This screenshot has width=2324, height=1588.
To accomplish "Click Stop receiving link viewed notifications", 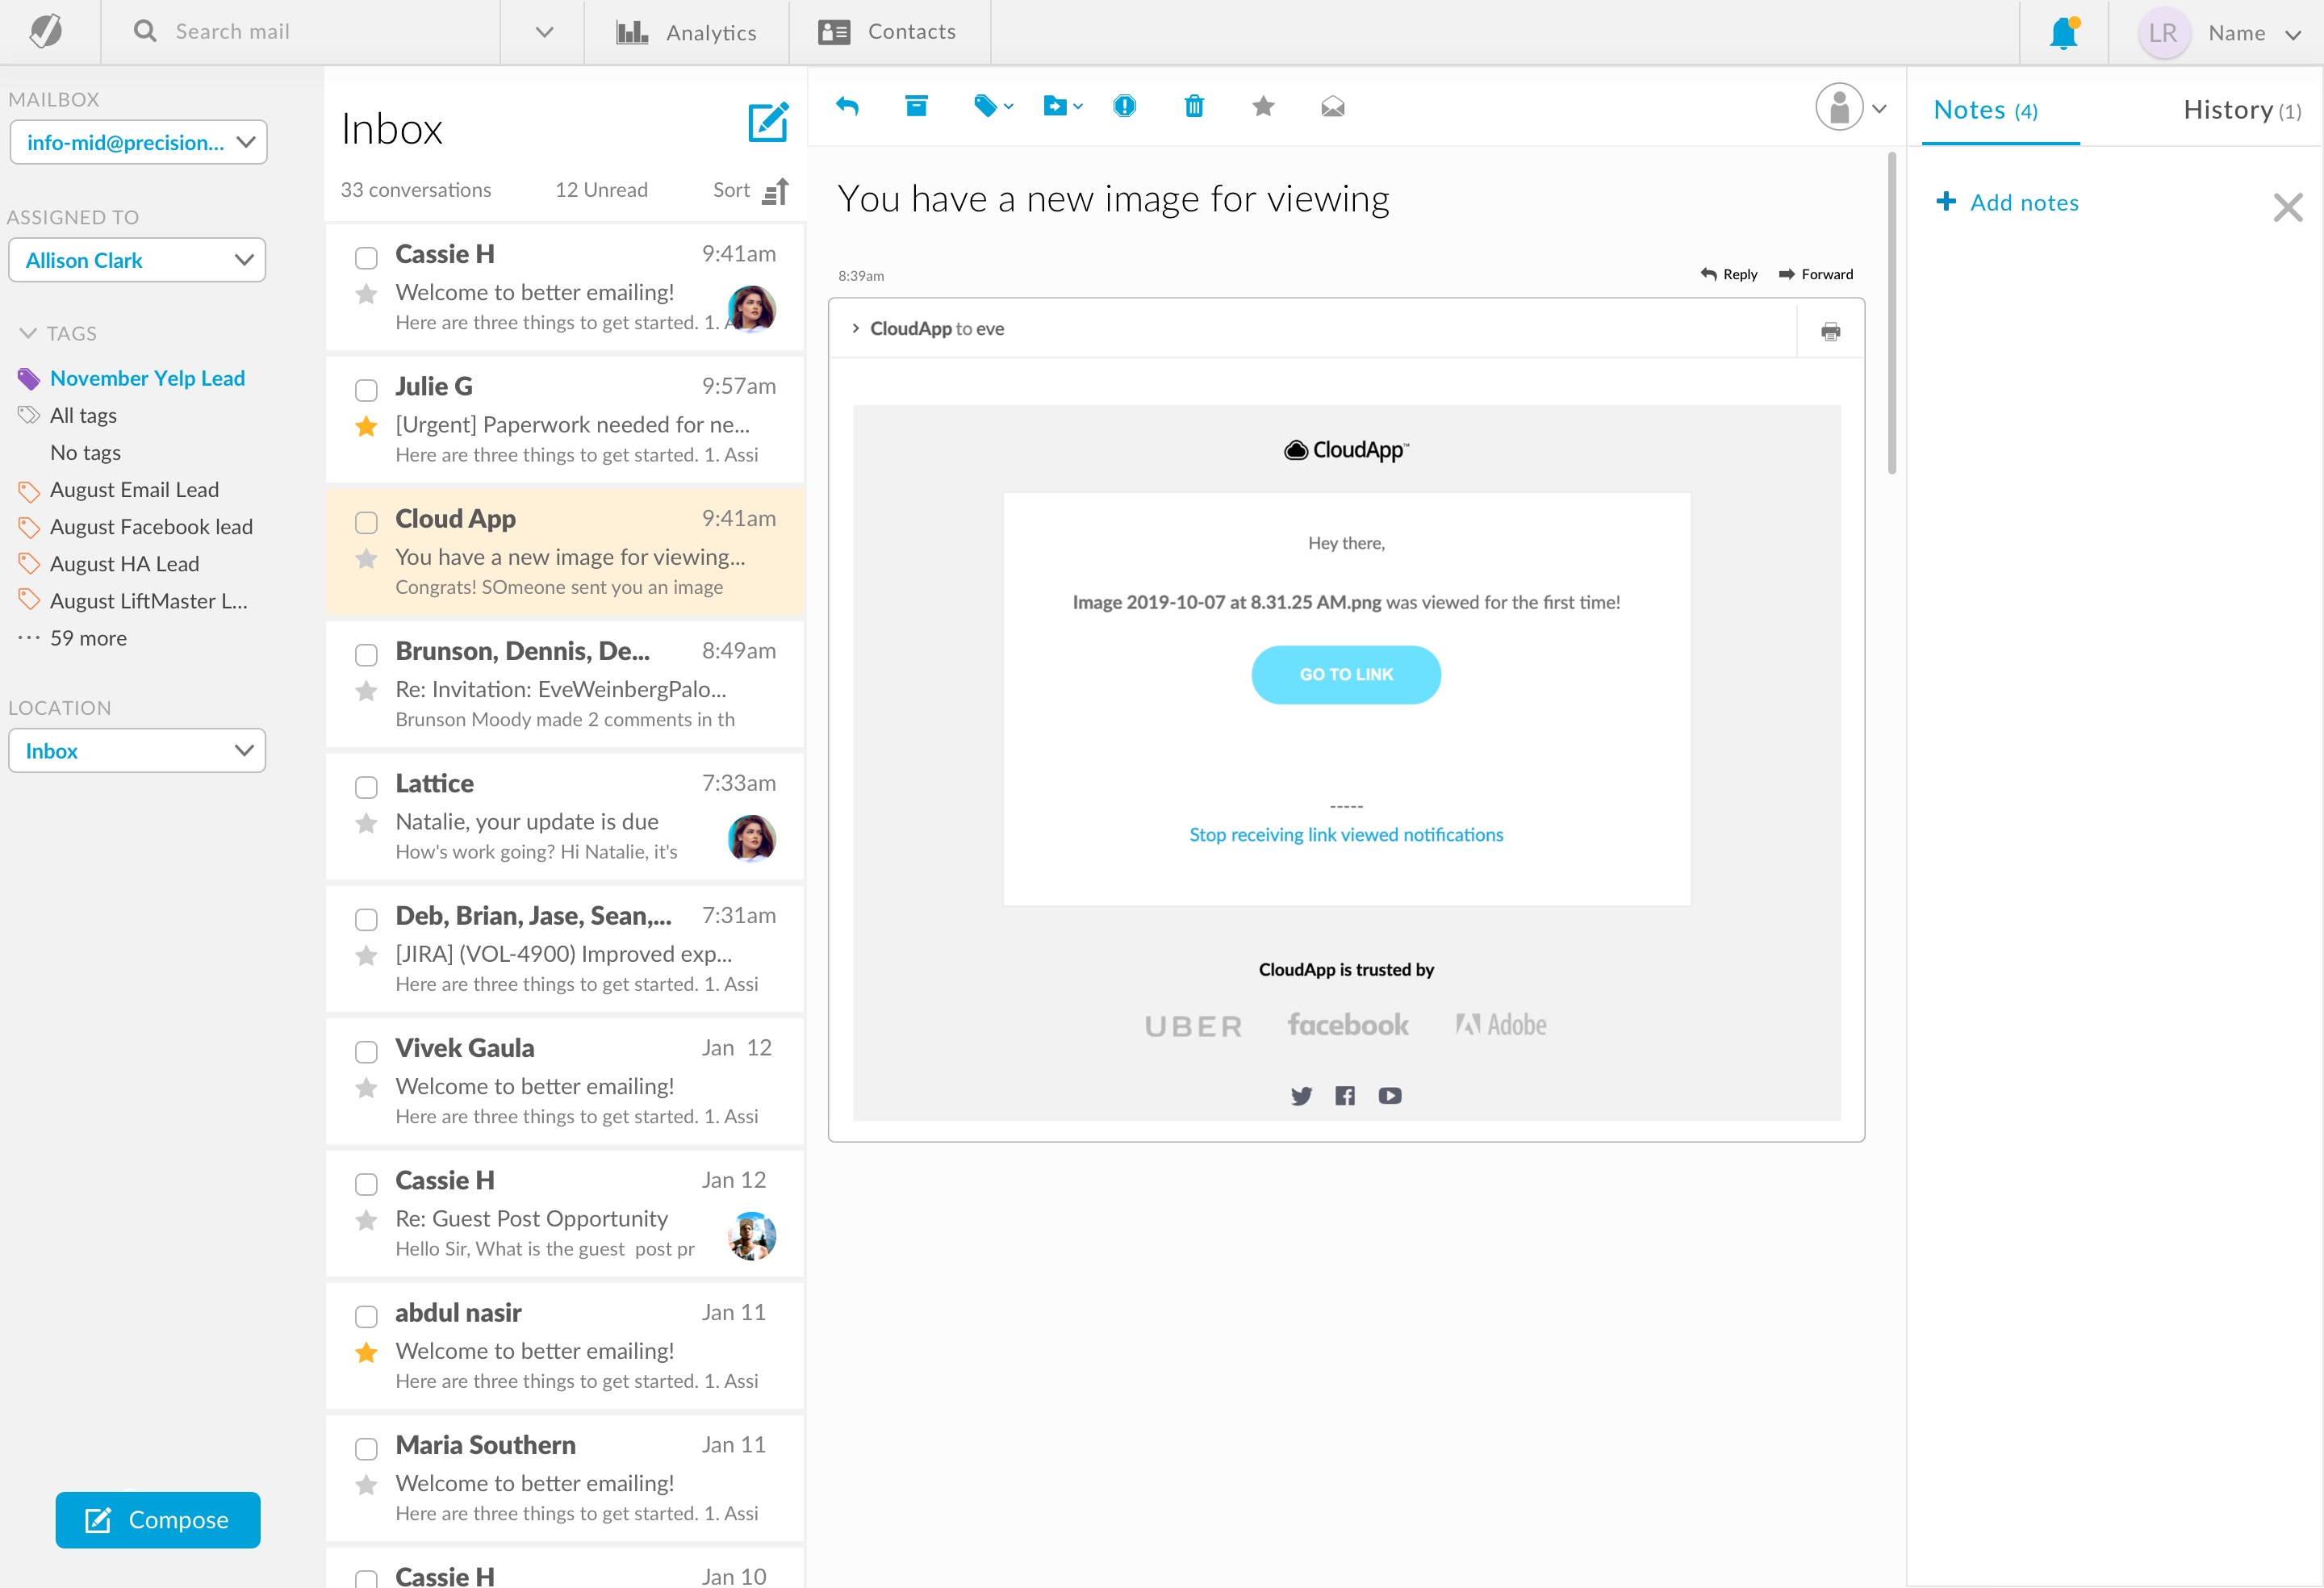I will 1346,834.
